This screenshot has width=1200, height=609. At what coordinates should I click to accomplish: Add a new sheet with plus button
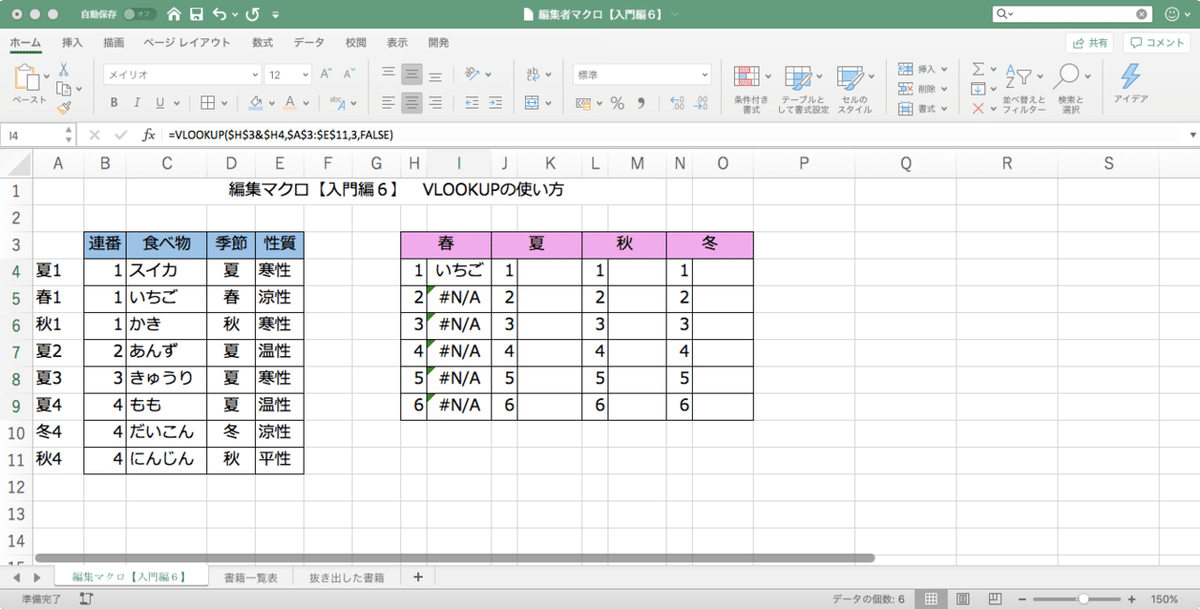417,577
